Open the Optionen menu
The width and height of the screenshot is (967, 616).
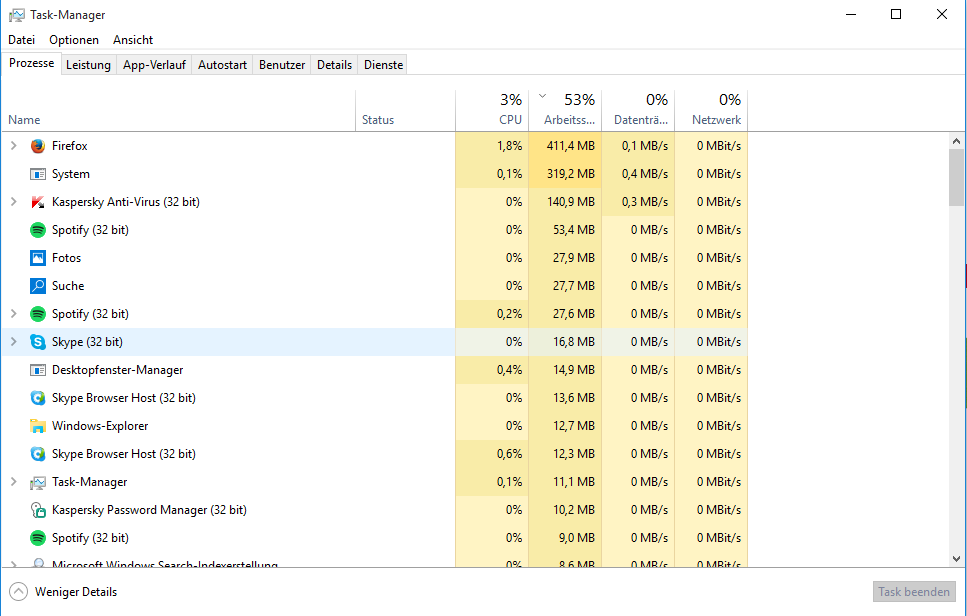[x=74, y=40]
